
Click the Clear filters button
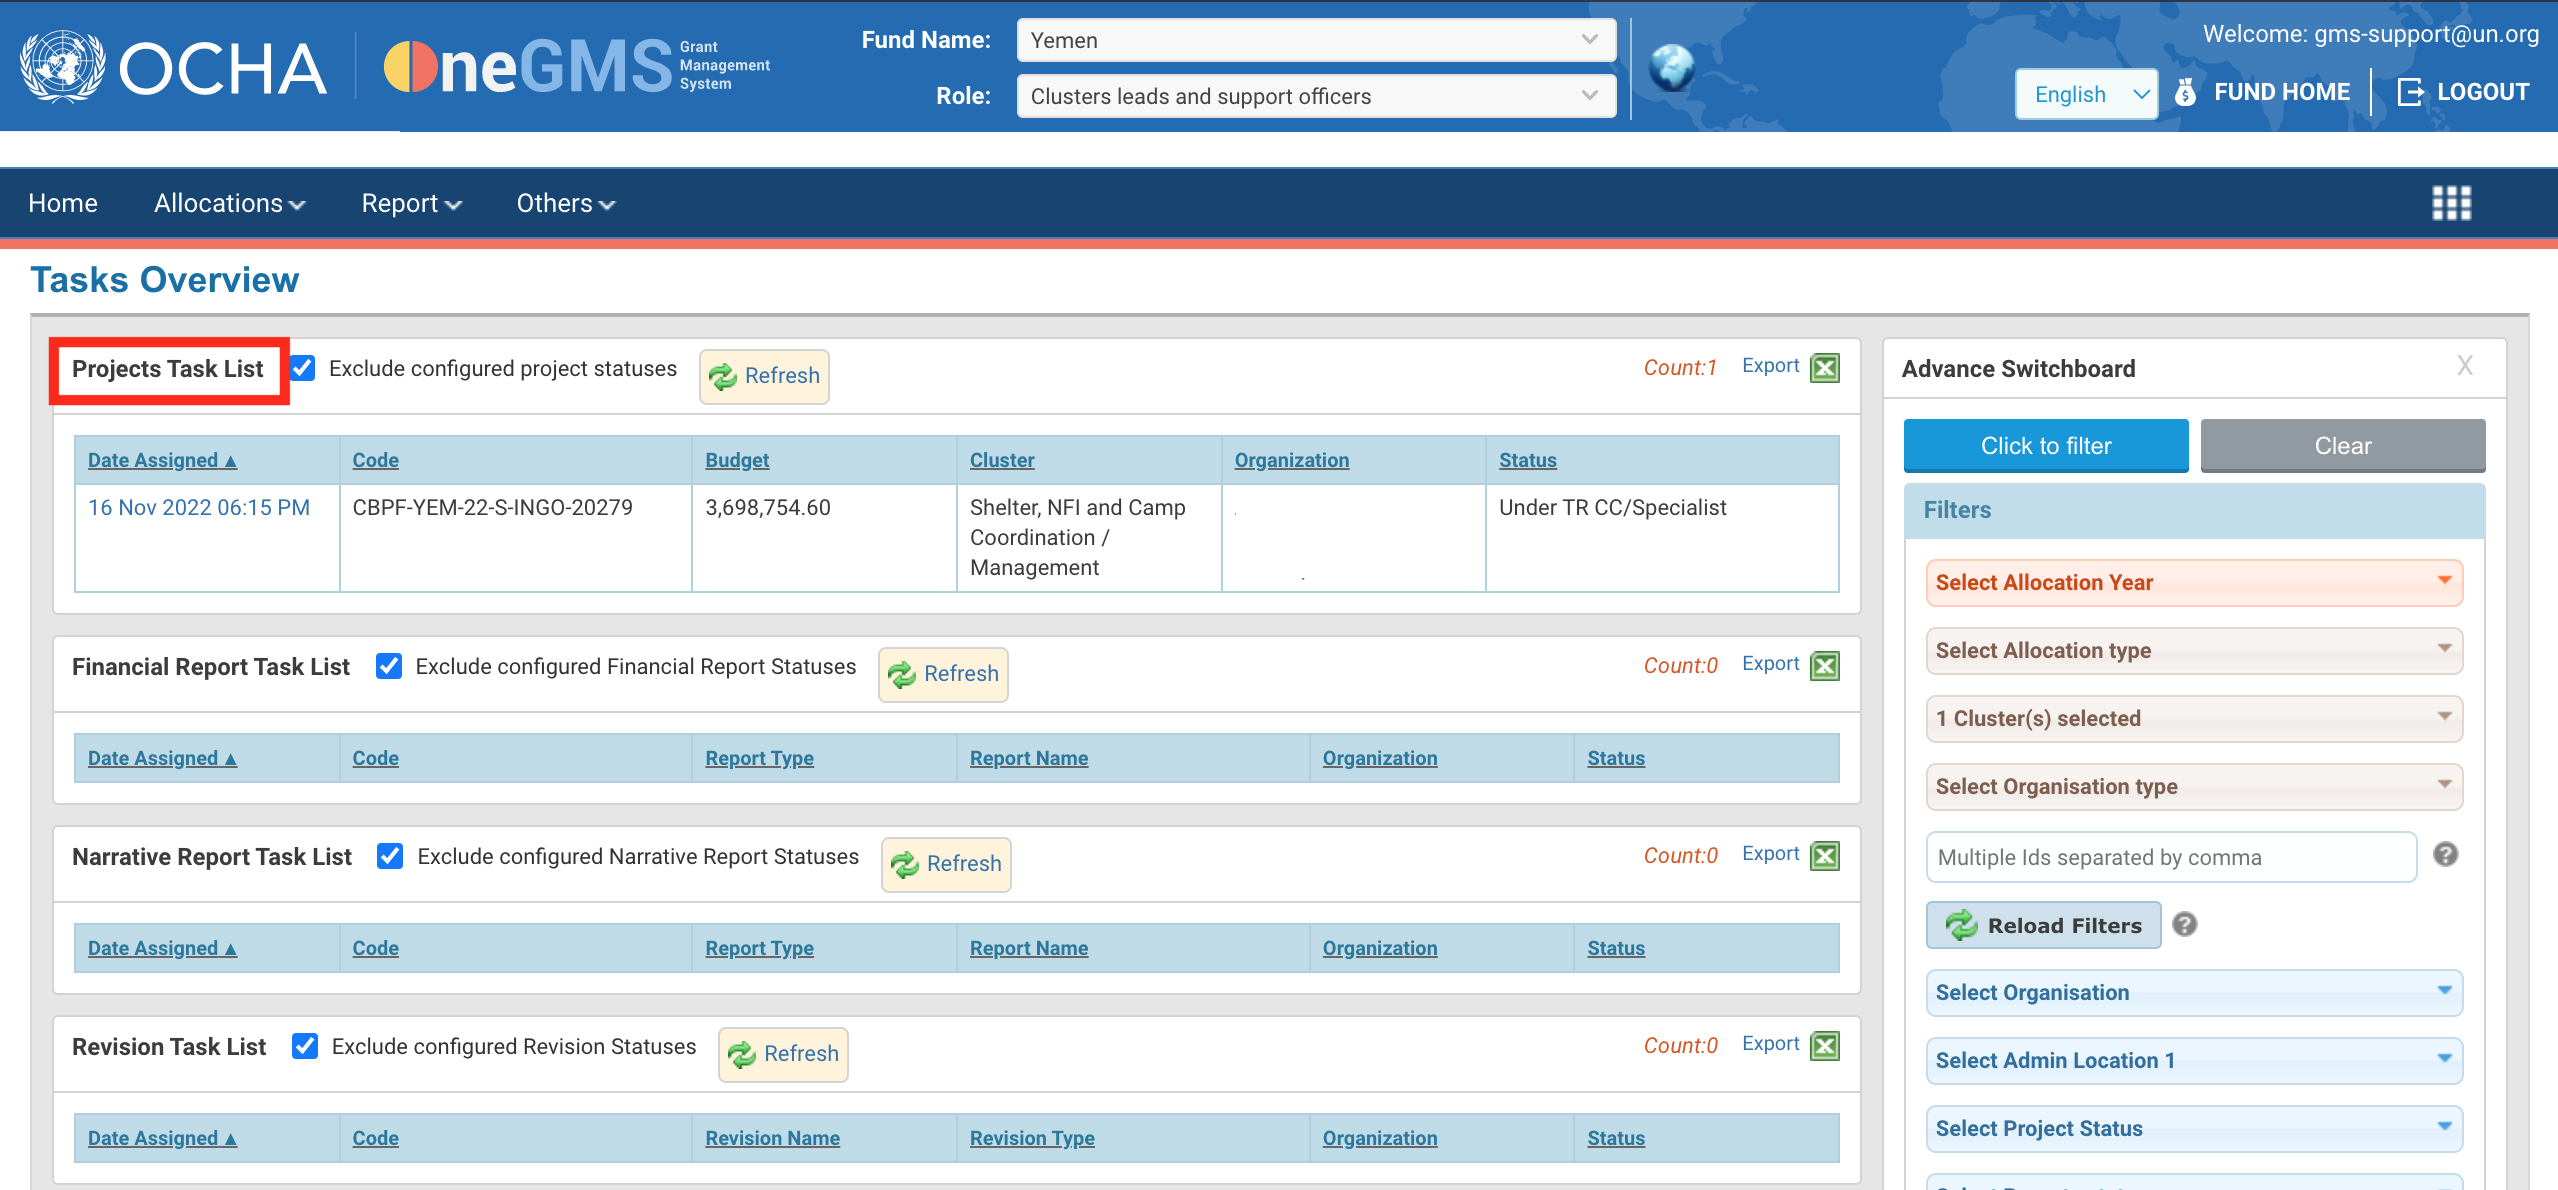tap(2343, 446)
